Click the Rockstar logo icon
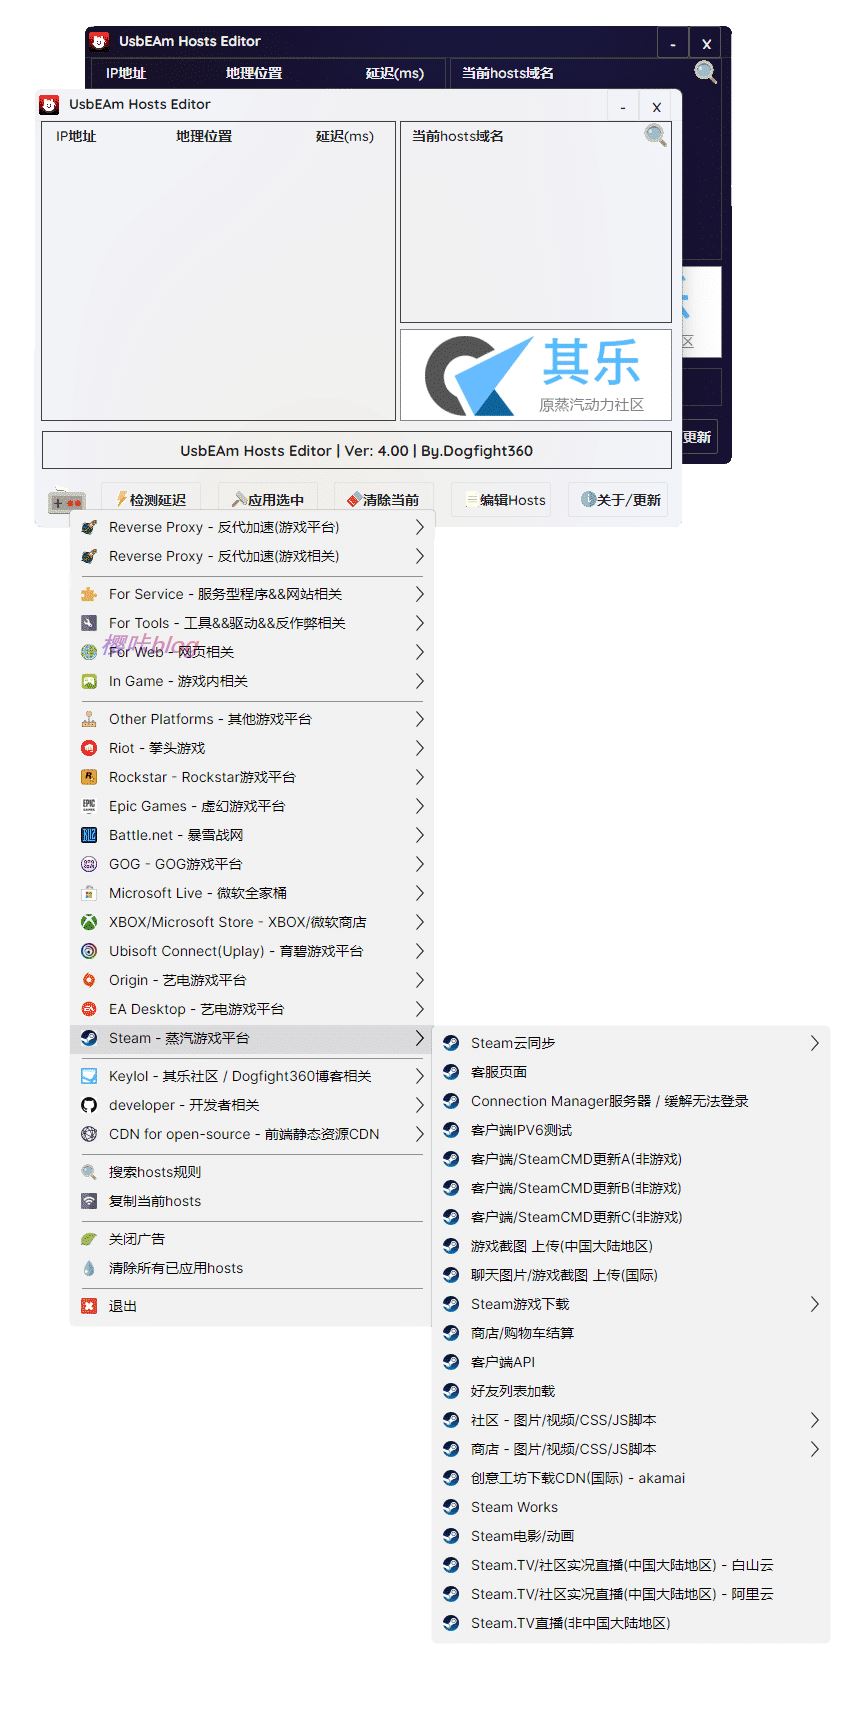 pyautogui.click(x=89, y=777)
